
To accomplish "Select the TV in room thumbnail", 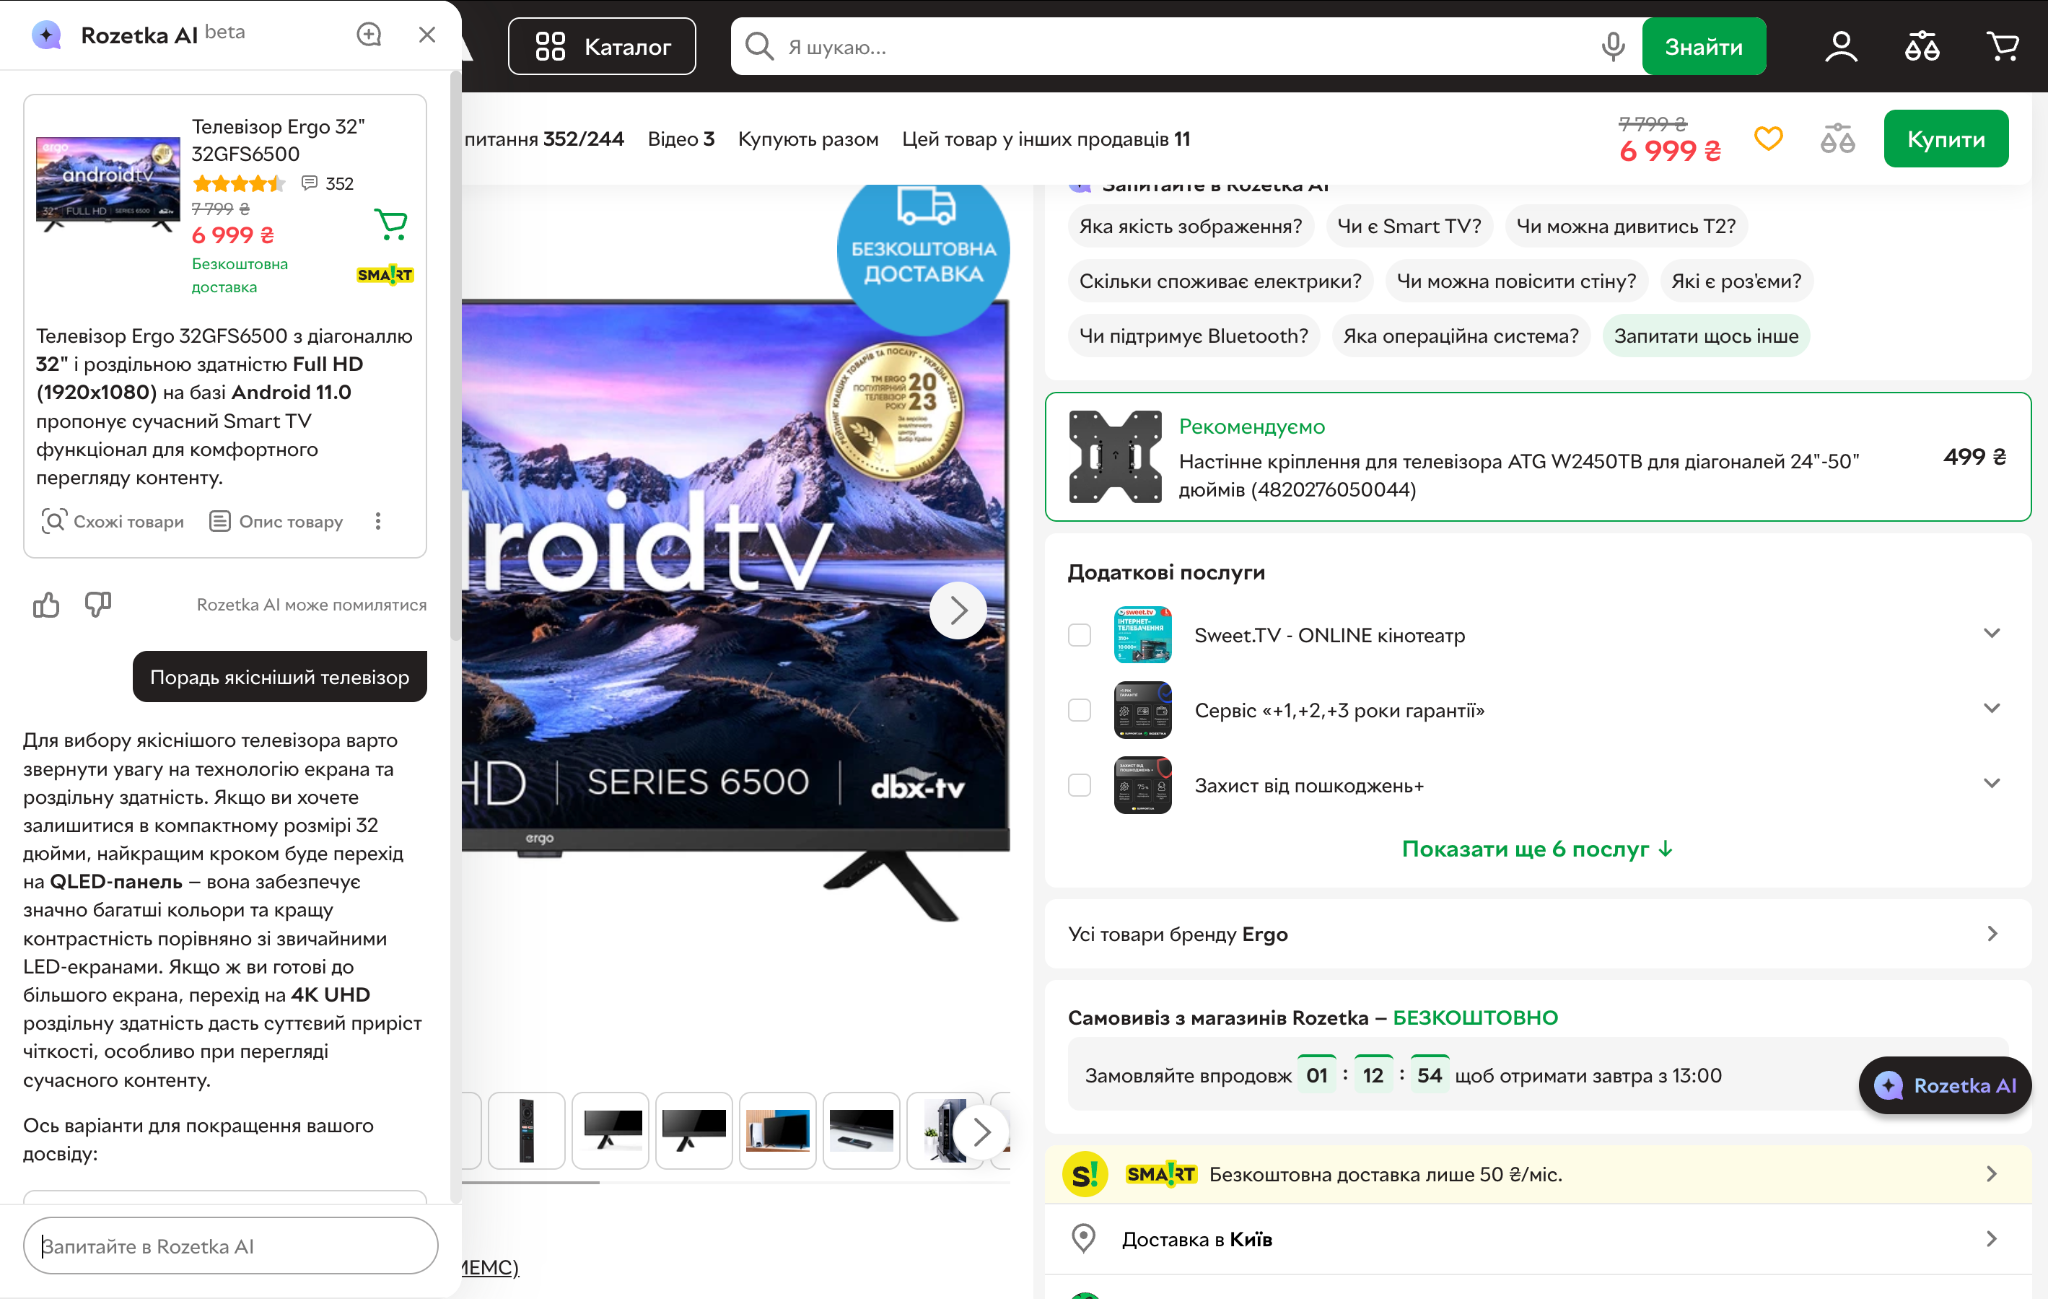I will click(777, 1131).
